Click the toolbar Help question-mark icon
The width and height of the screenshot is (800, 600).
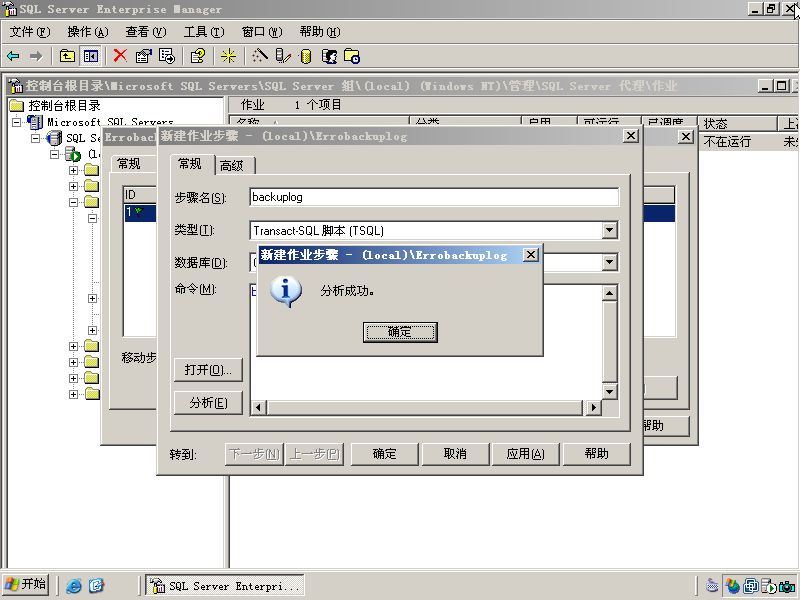coord(198,56)
